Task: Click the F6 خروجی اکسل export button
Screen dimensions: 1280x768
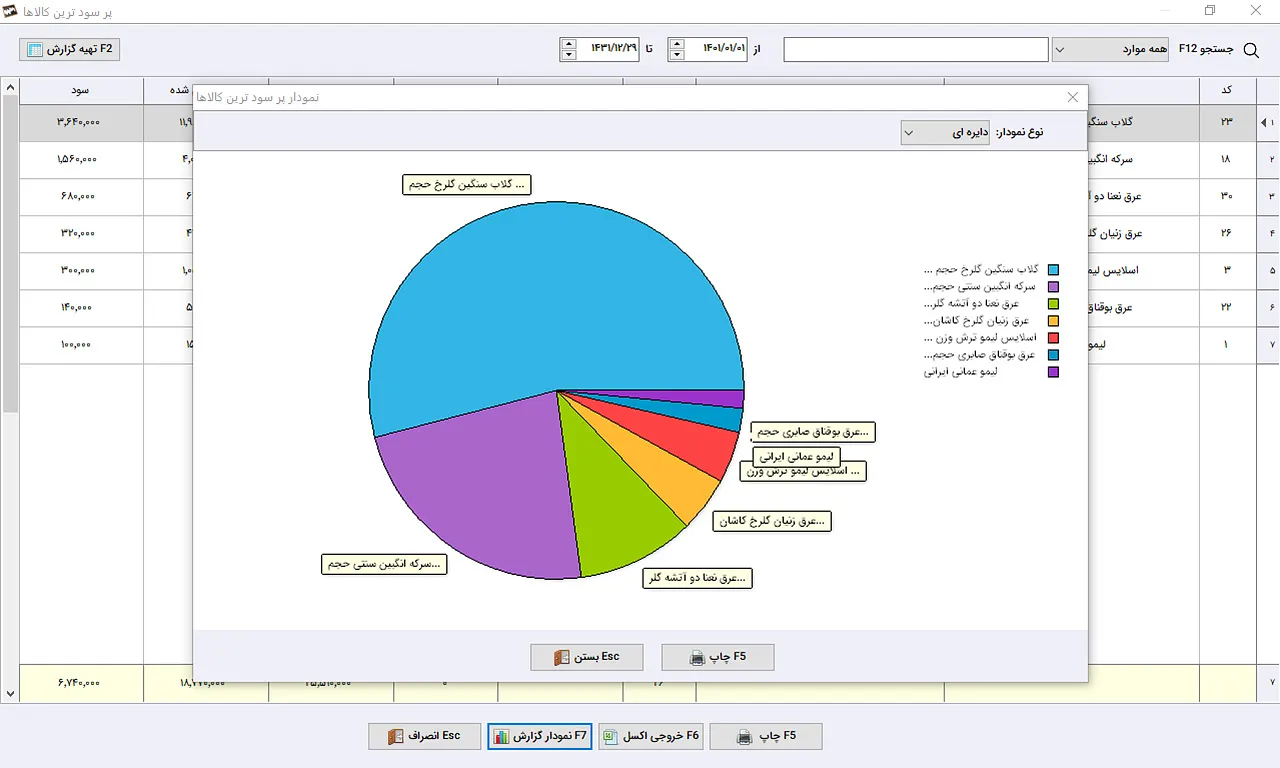Action: [x=652, y=736]
